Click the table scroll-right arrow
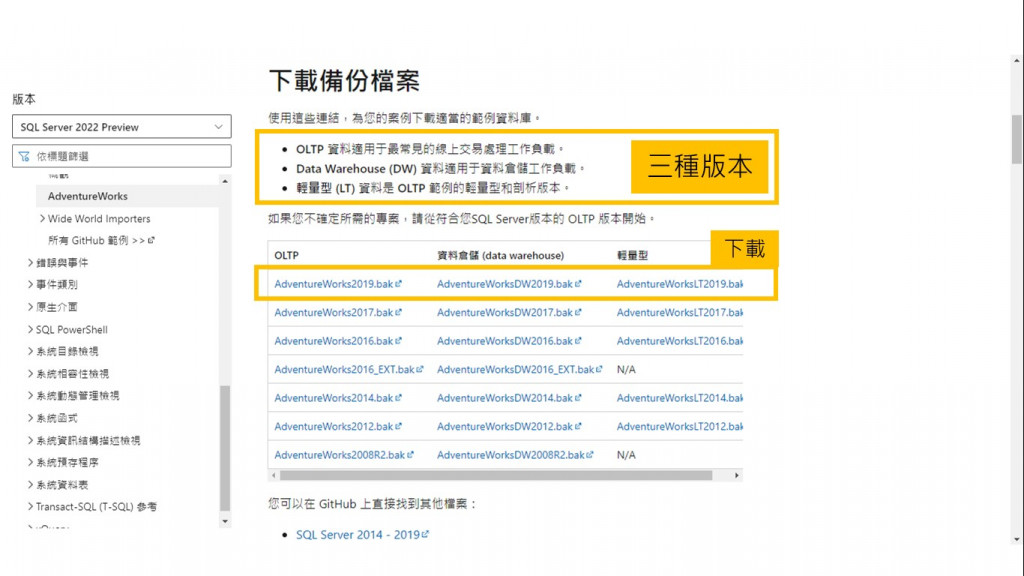1024x576 pixels. coord(737,475)
